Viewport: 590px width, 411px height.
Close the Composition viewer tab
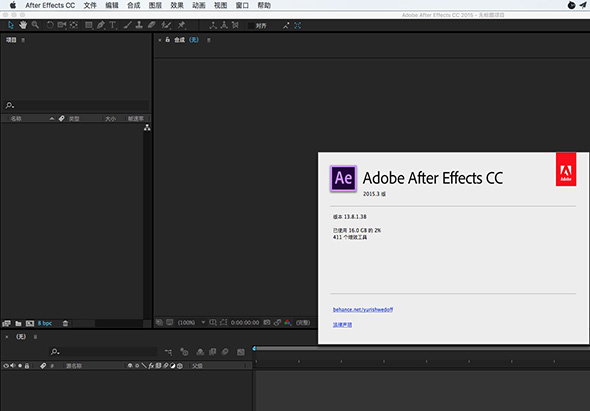tap(160, 40)
